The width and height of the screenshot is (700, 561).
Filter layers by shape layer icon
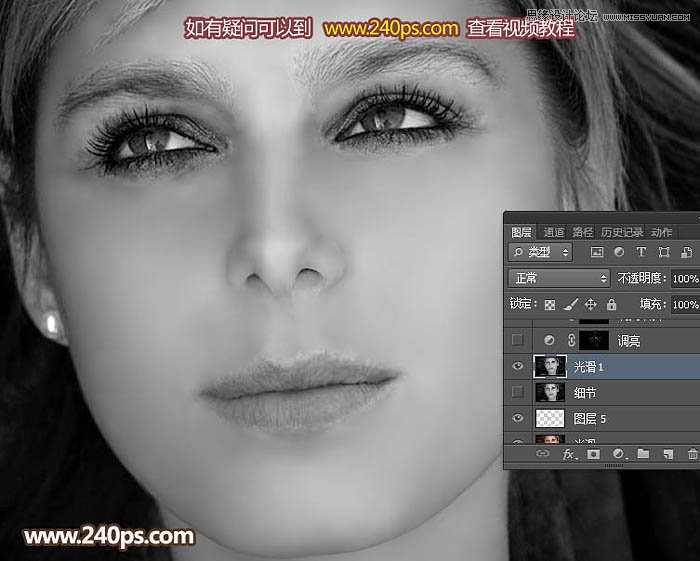pos(664,252)
